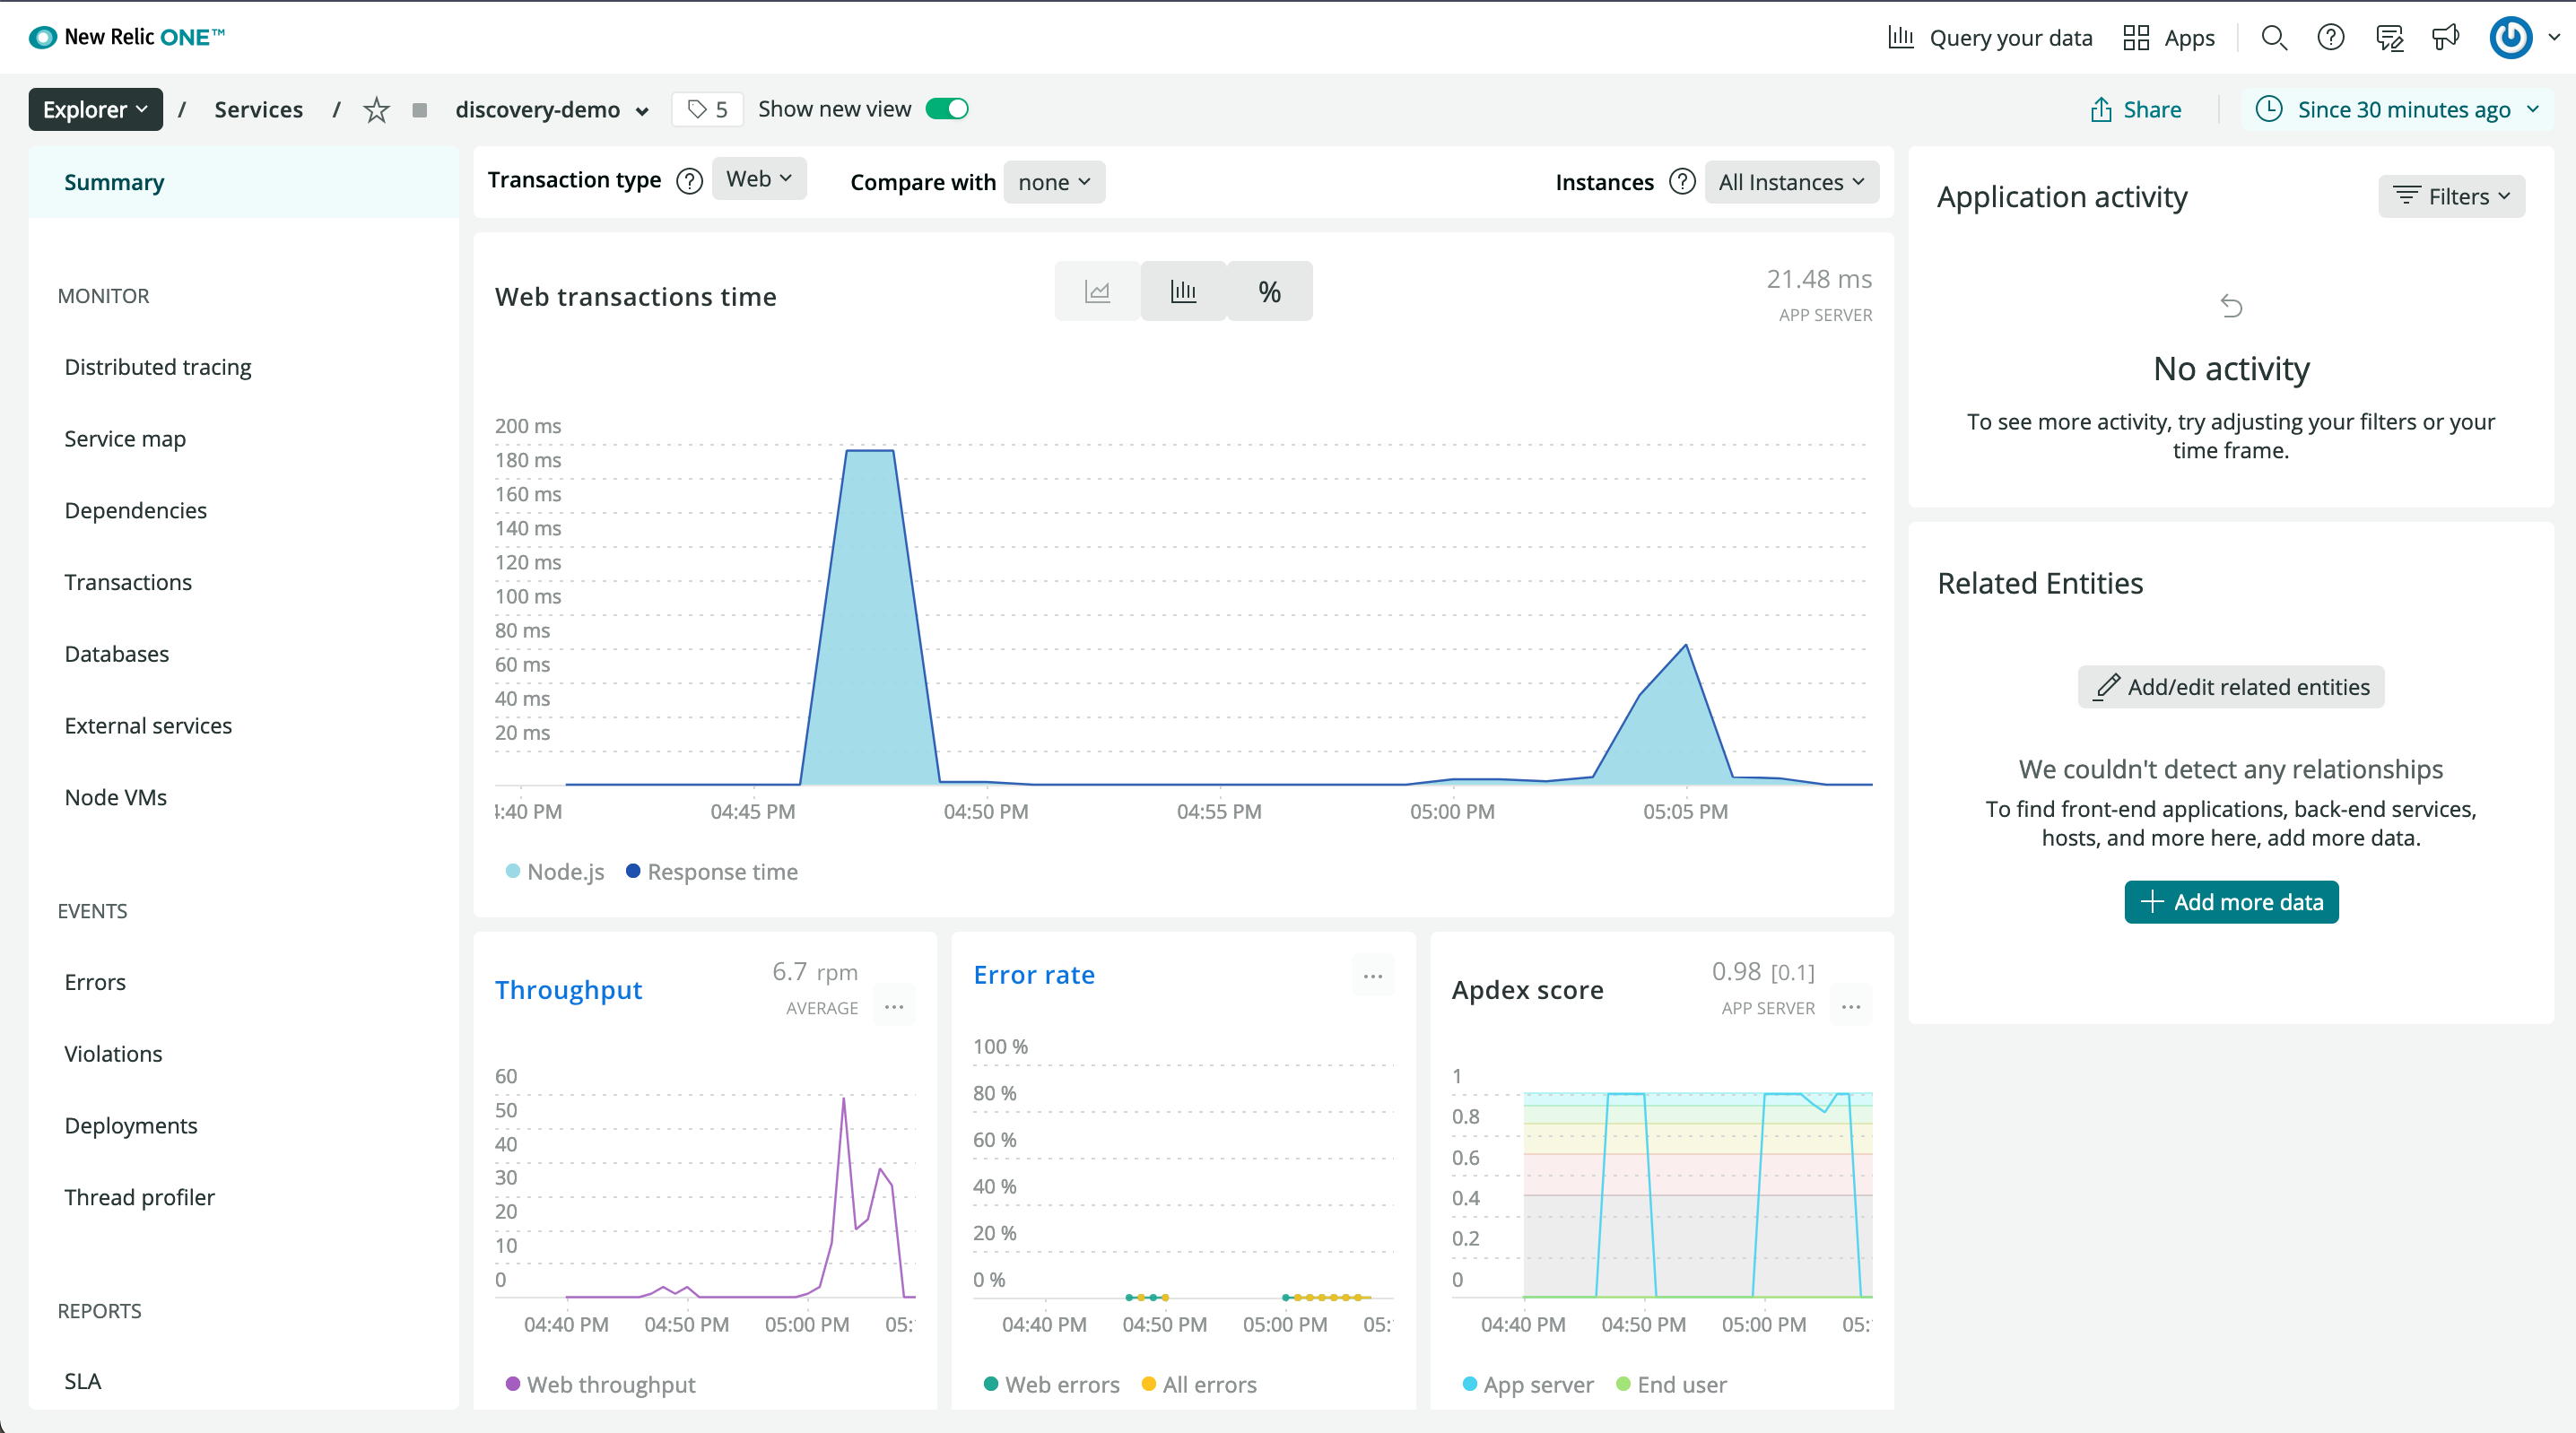Image resolution: width=2576 pixels, height=1433 pixels.
Task: Disable the Show new view toggle
Action: pyautogui.click(x=946, y=109)
